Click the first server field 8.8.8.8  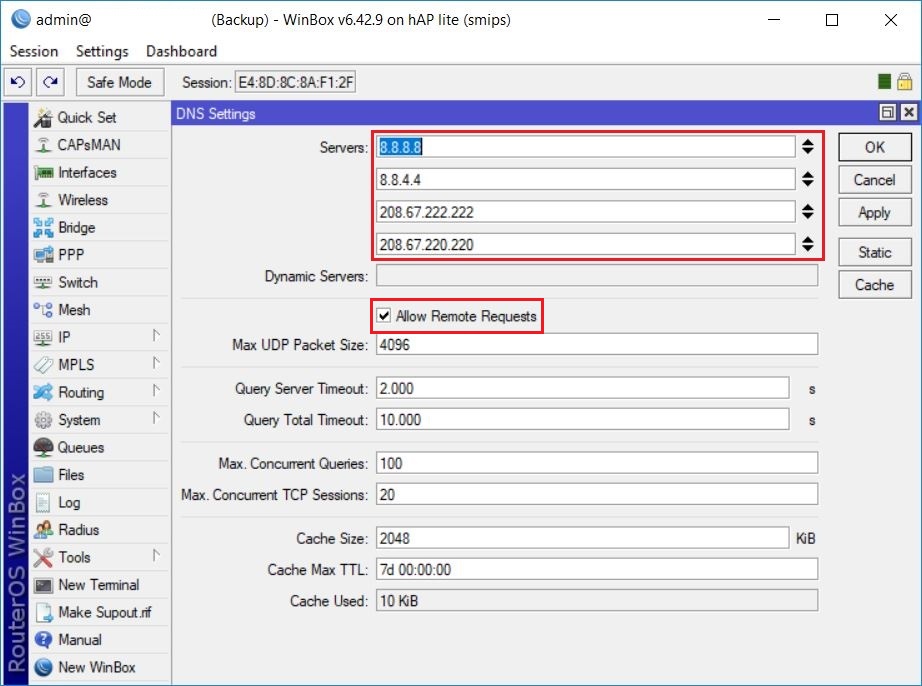pos(586,147)
